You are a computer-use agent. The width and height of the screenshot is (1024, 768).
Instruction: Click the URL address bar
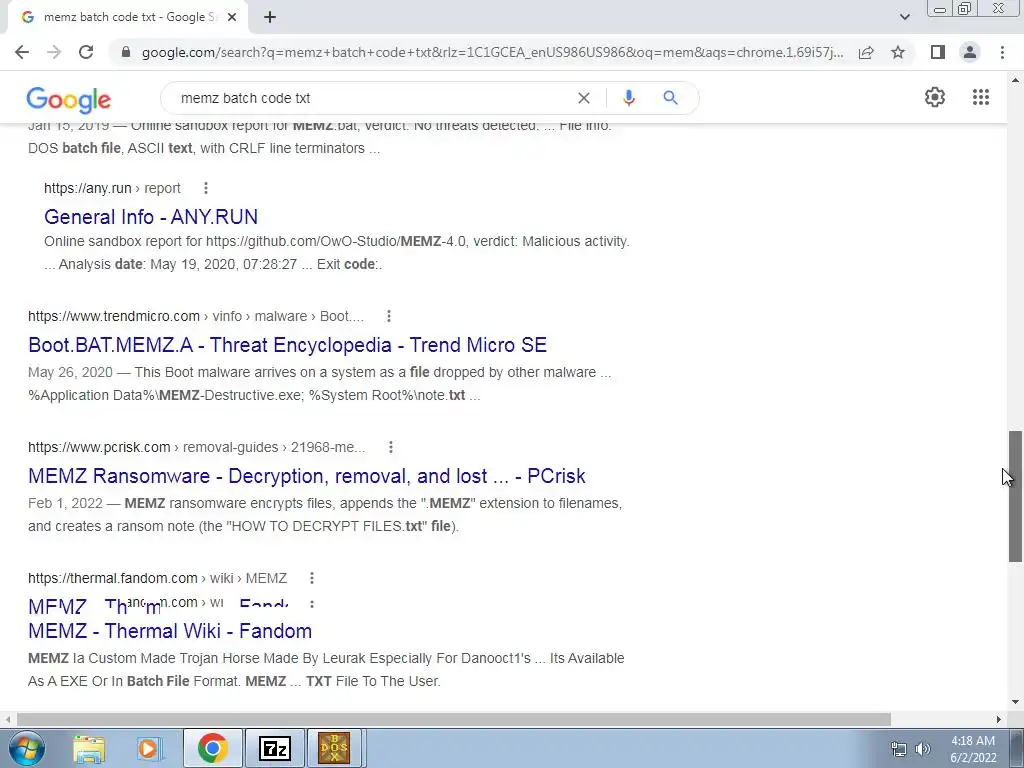492,52
